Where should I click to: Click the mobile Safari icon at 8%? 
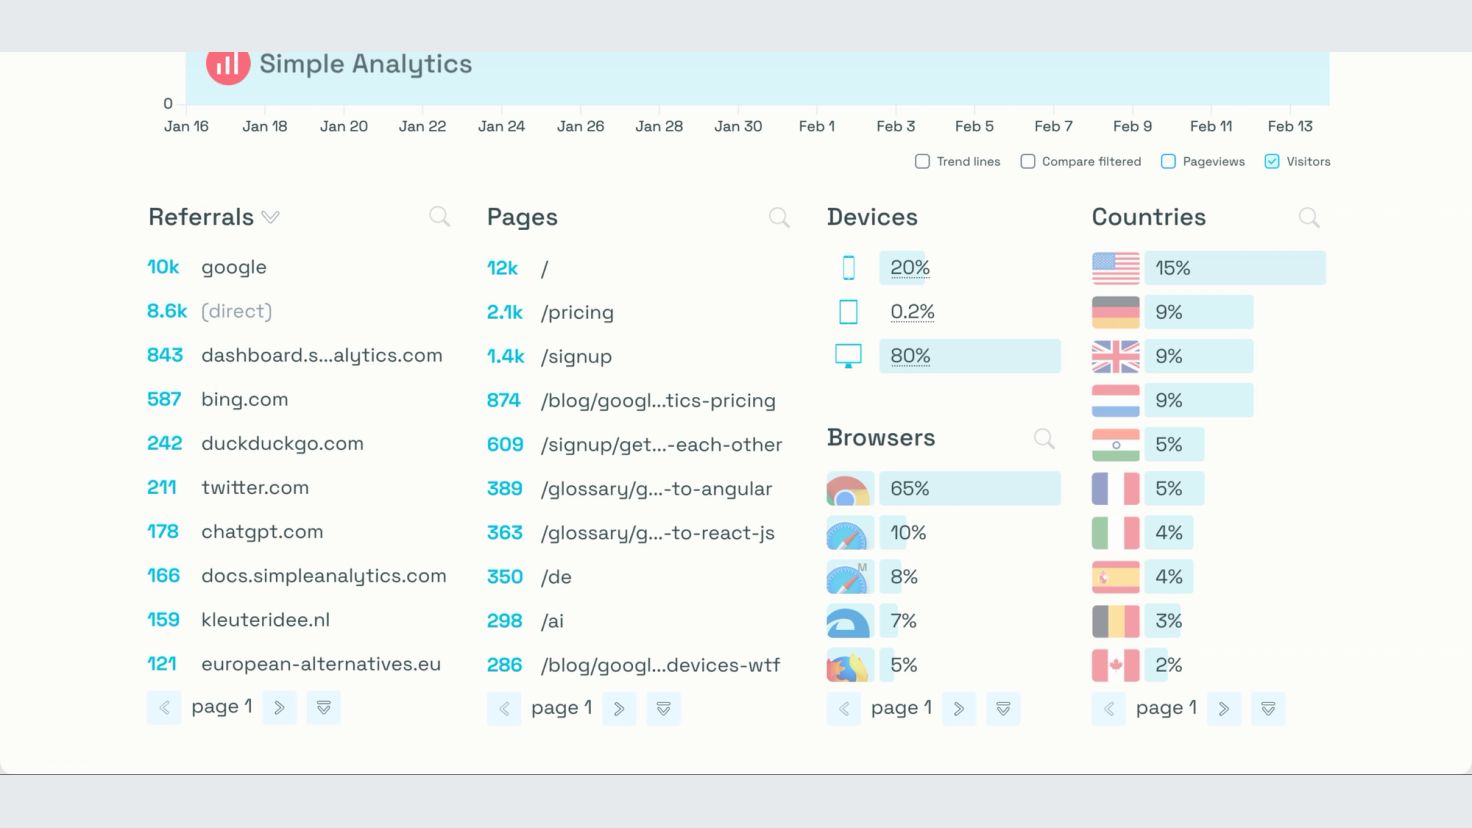[848, 577]
